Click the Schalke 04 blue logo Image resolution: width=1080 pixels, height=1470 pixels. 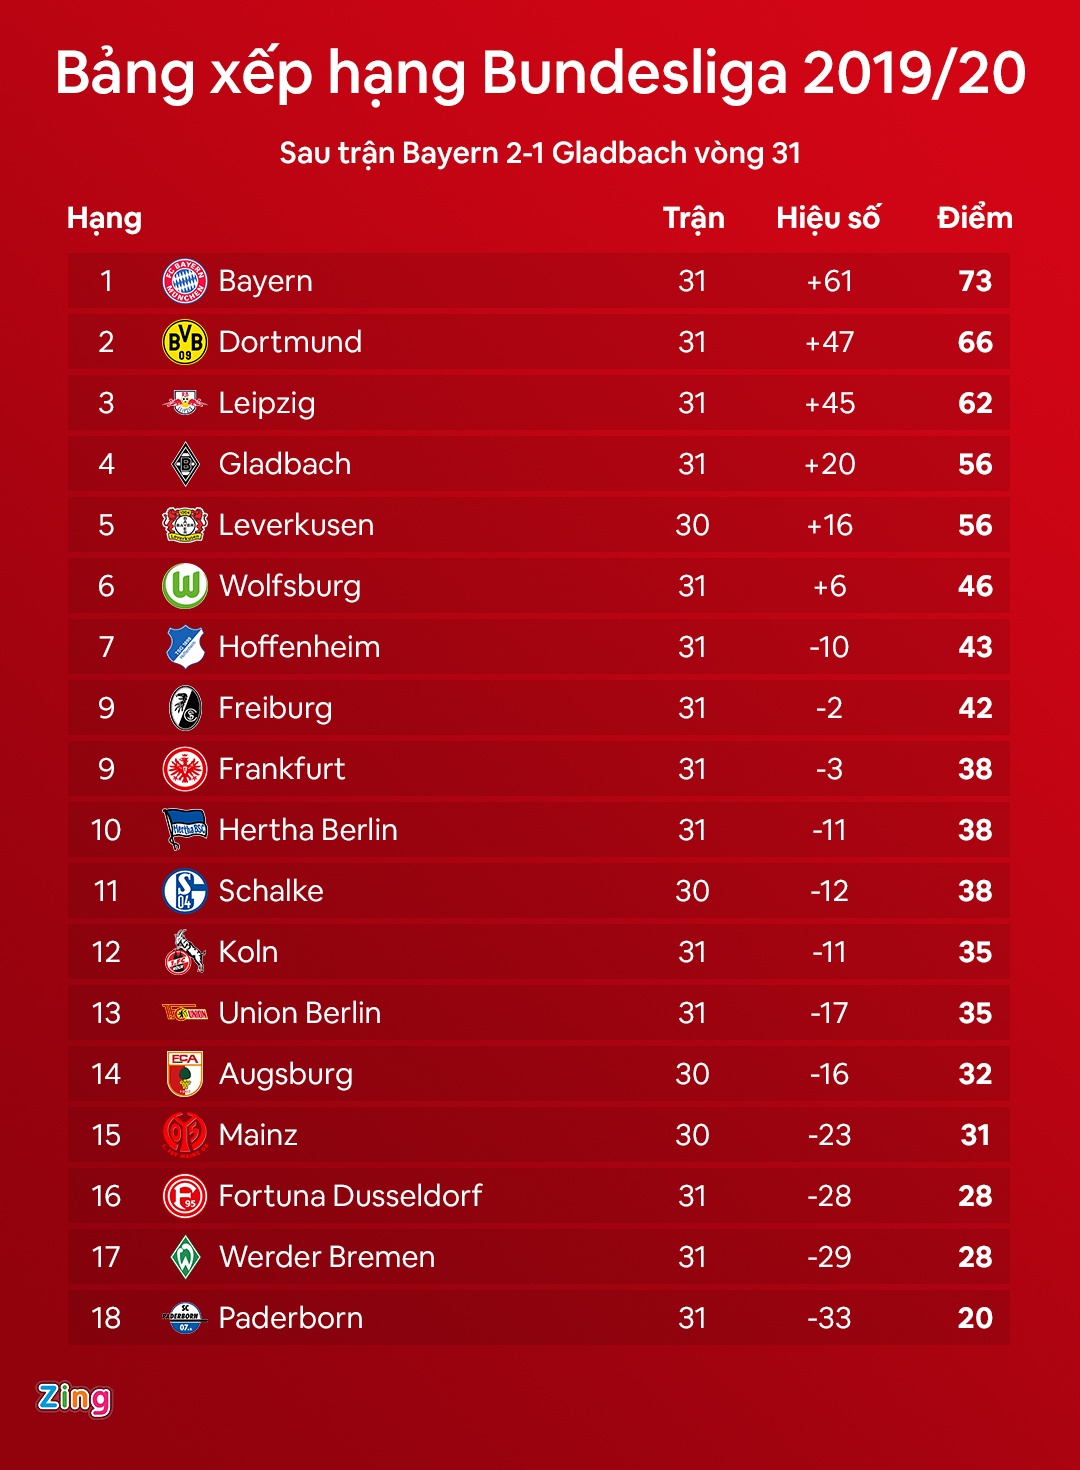pyautogui.click(x=185, y=891)
